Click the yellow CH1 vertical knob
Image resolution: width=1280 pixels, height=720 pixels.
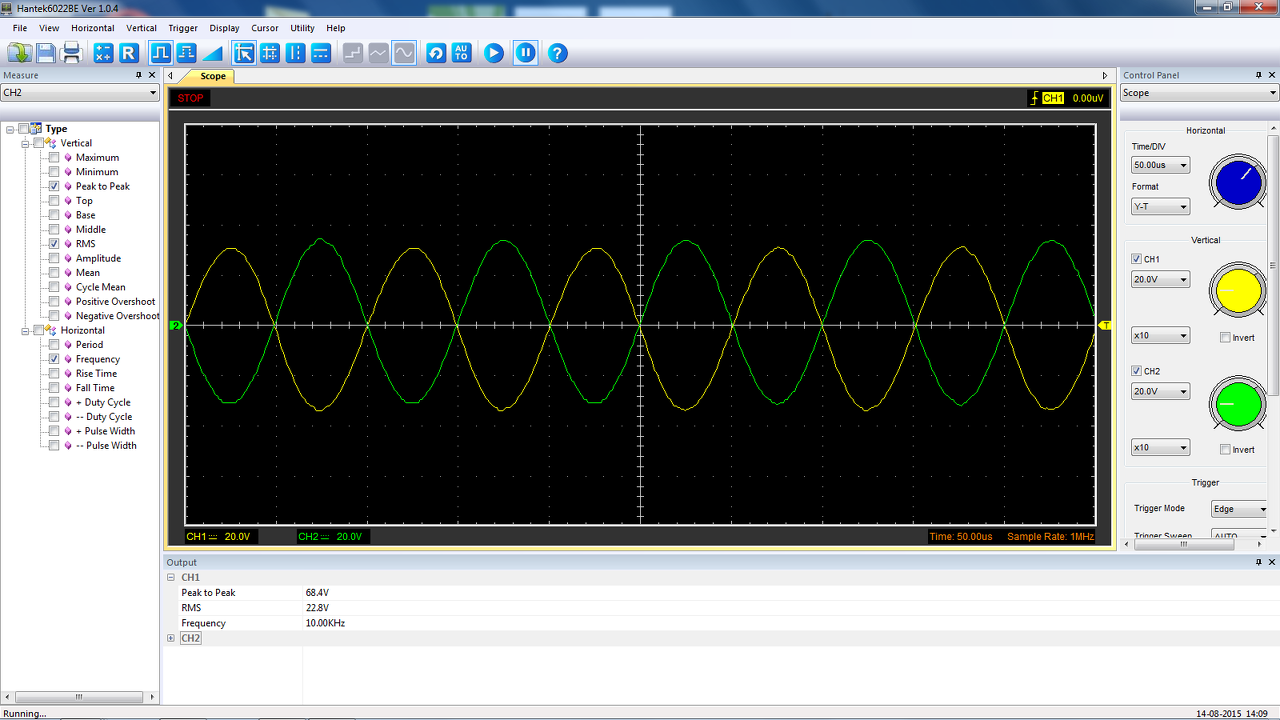pyautogui.click(x=1238, y=291)
